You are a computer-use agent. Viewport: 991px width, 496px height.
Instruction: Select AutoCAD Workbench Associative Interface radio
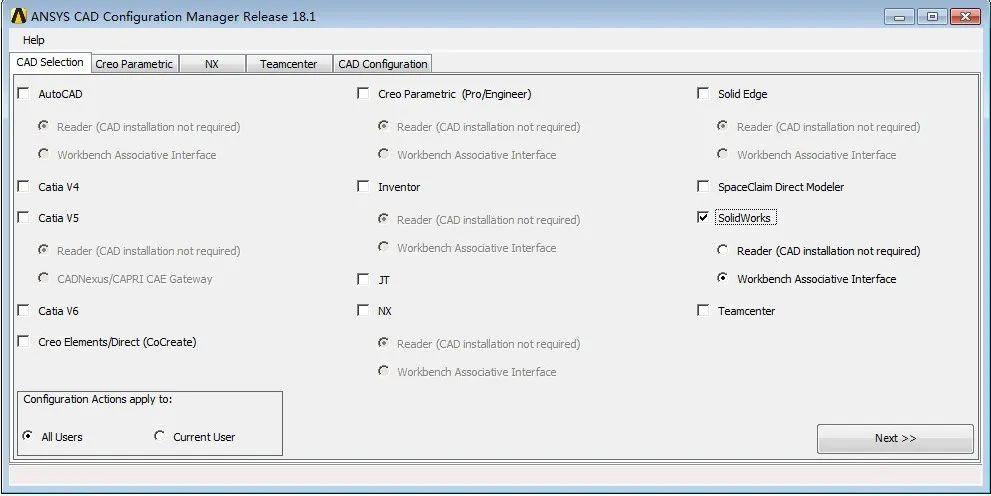pos(43,154)
